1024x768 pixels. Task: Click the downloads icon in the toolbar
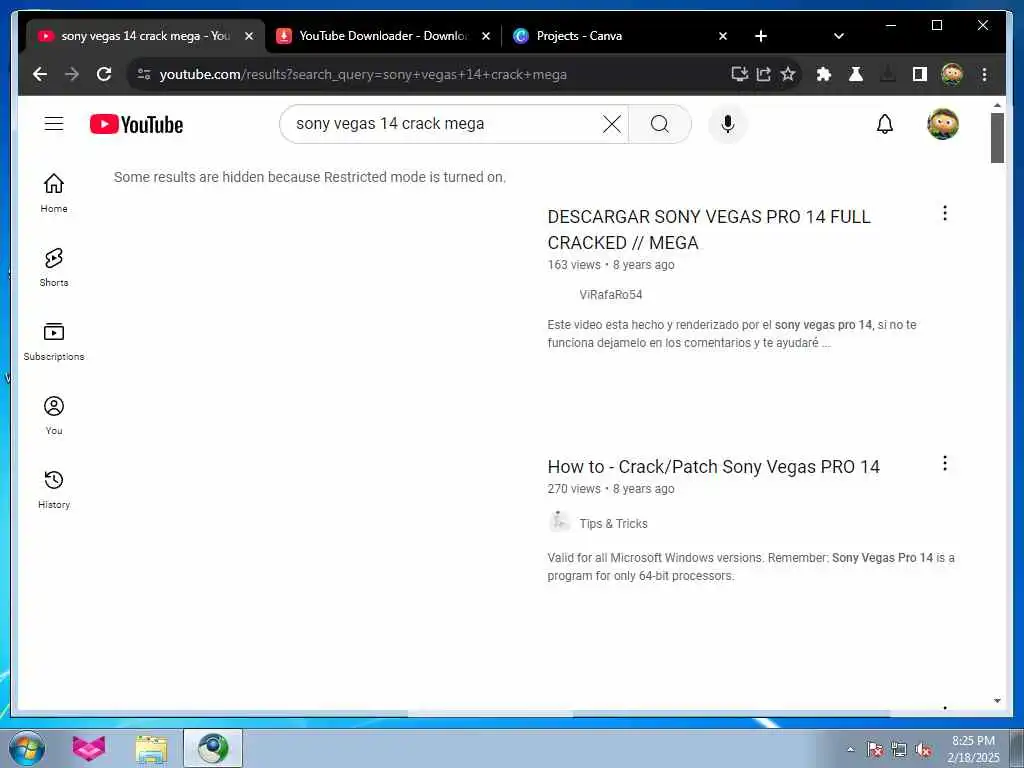click(x=888, y=74)
